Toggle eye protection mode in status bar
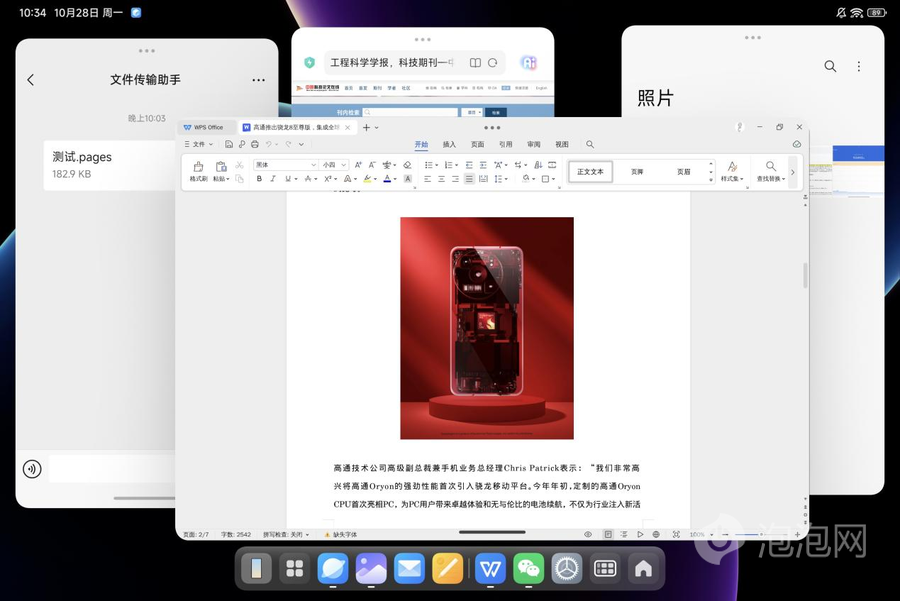Viewport: 900px width, 601px height. pyautogui.click(x=589, y=535)
